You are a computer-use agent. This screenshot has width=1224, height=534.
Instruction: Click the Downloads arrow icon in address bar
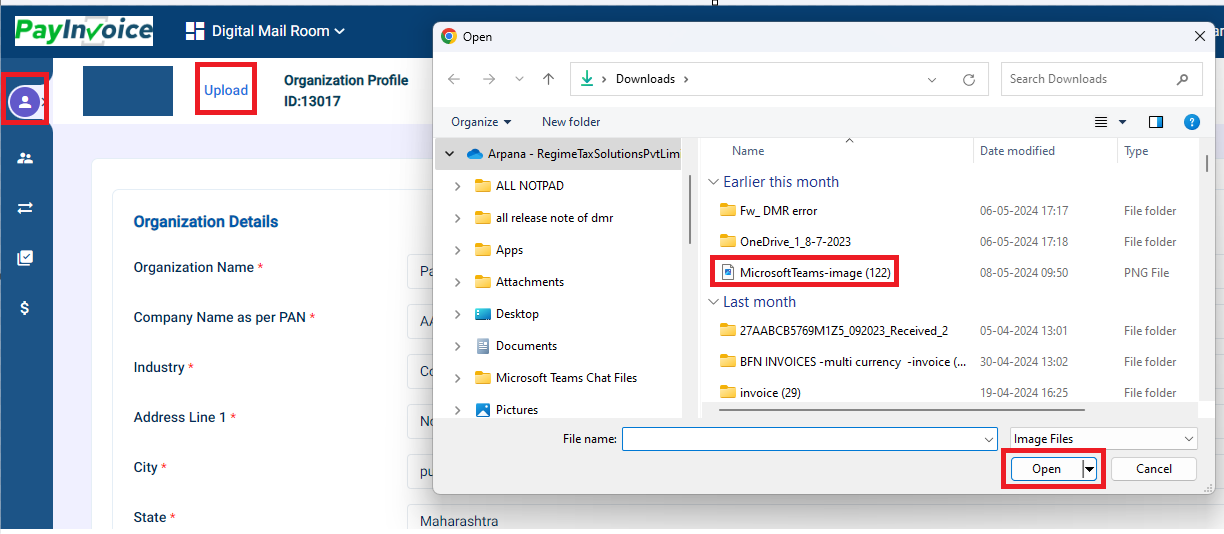point(587,79)
